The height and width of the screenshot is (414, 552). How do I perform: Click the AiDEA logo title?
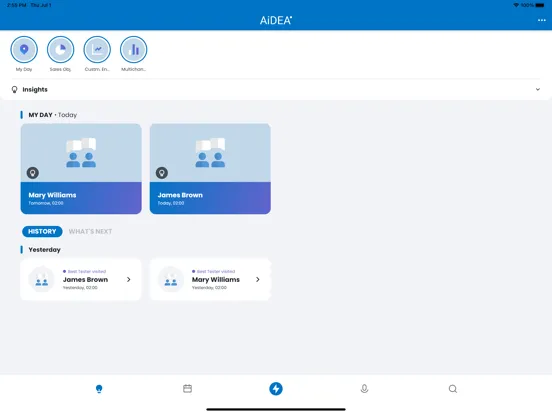[276, 20]
